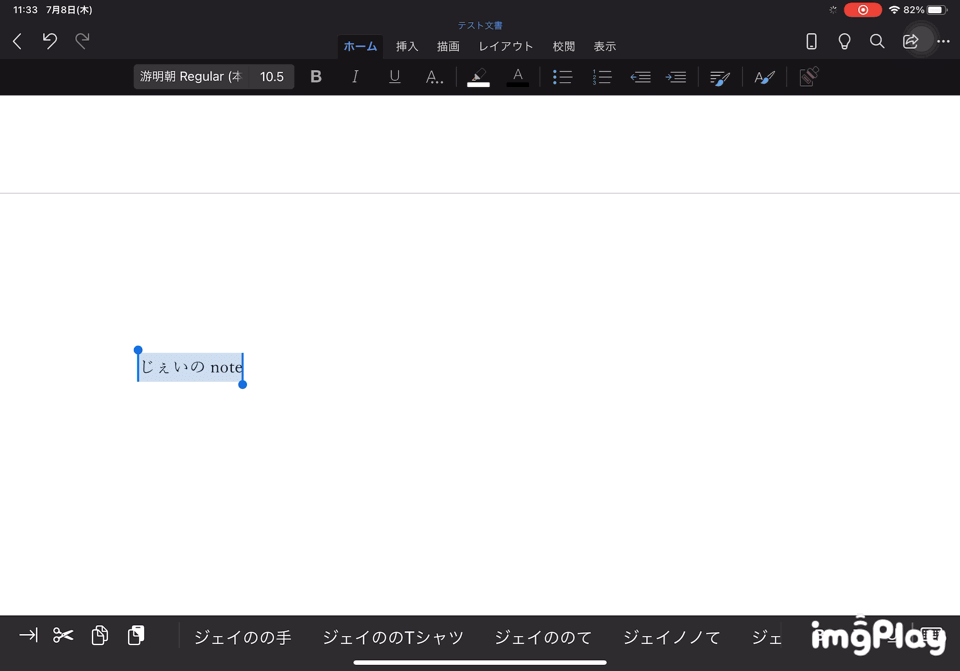Open more formatting options
The width and height of the screenshot is (960, 671).
pyautogui.click(x=434, y=76)
